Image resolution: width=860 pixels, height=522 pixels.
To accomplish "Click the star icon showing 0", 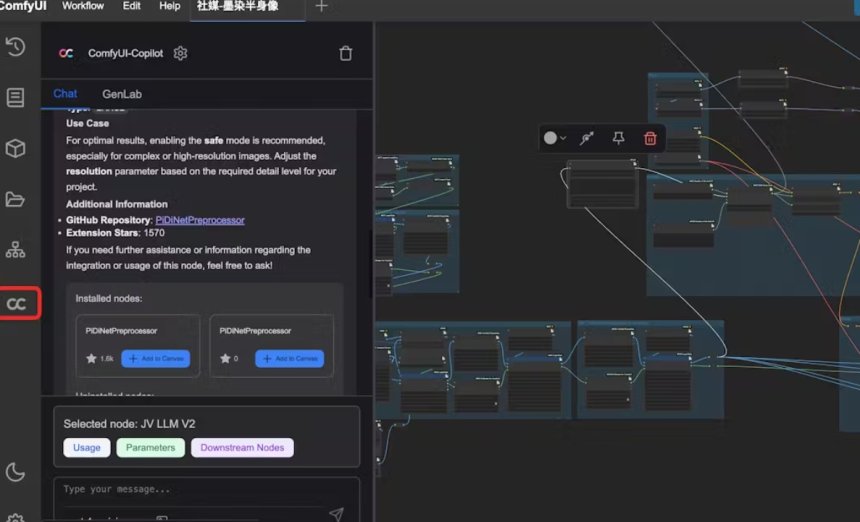I will click(225, 359).
